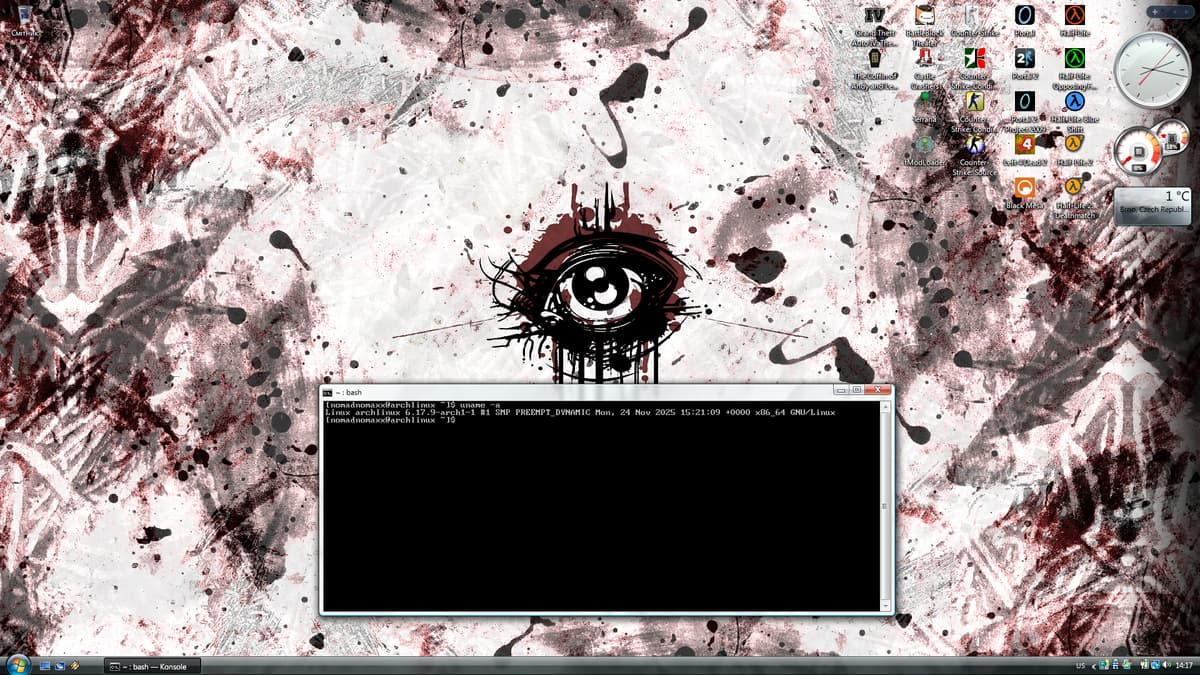Click the Portal 2 desktop icon
The image size is (1200, 675).
[1024, 60]
